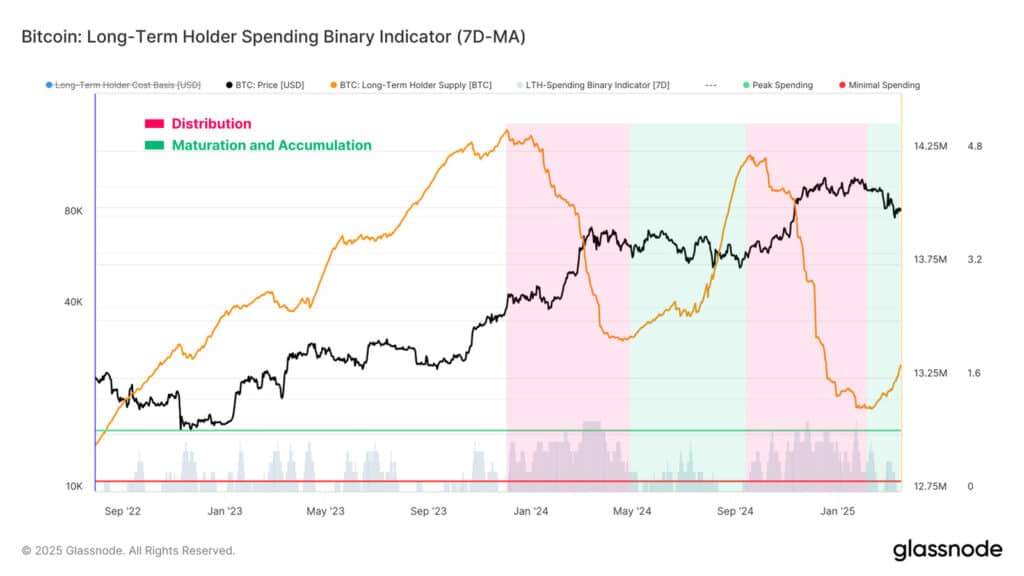Click the Jan '25 x-axis label
This screenshot has height=576, width=1024.
[837, 511]
